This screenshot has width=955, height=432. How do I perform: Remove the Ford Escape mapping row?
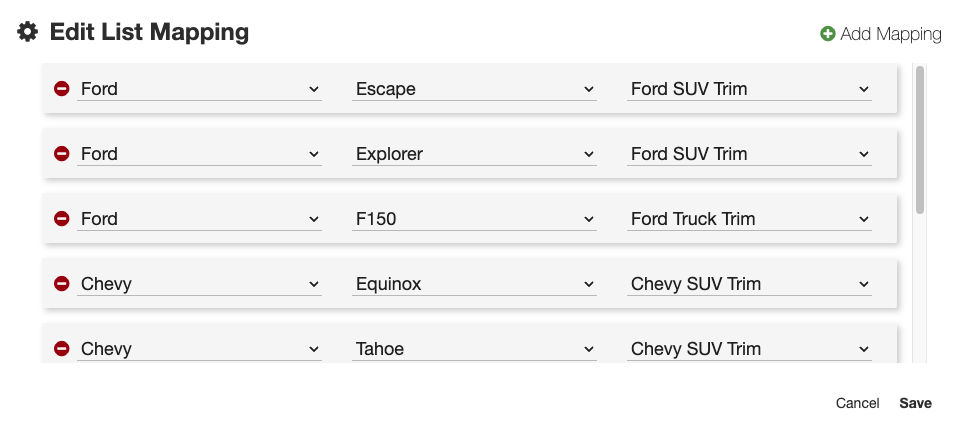pyautogui.click(x=61, y=89)
